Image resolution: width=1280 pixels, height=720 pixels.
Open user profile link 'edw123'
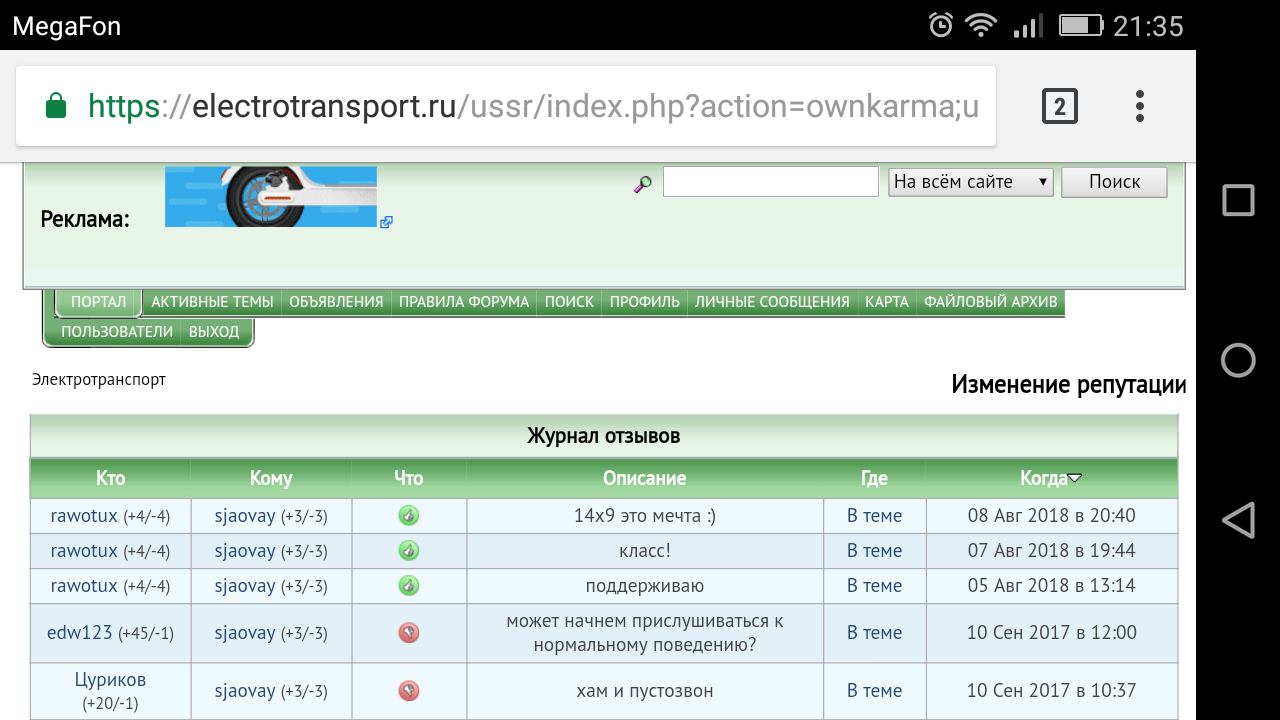click(80, 633)
